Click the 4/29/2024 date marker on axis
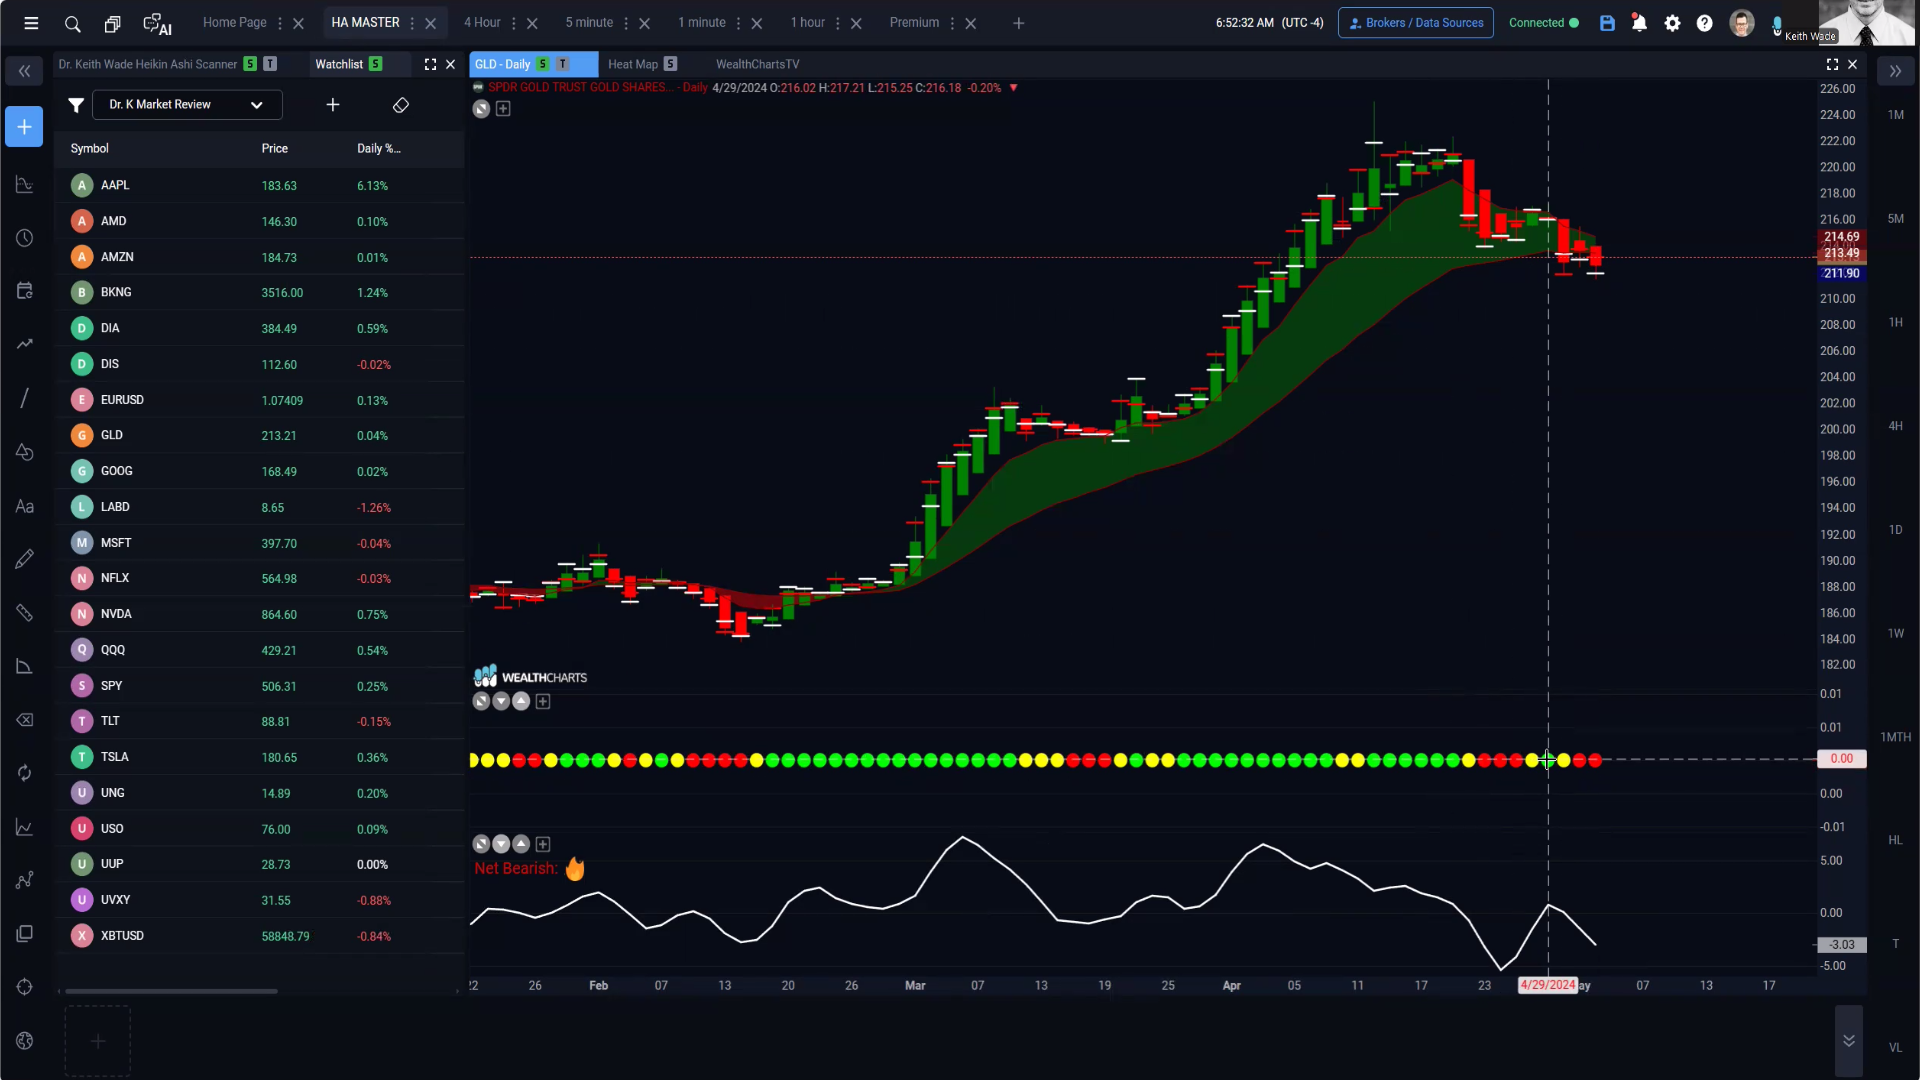 click(x=1547, y=986)
